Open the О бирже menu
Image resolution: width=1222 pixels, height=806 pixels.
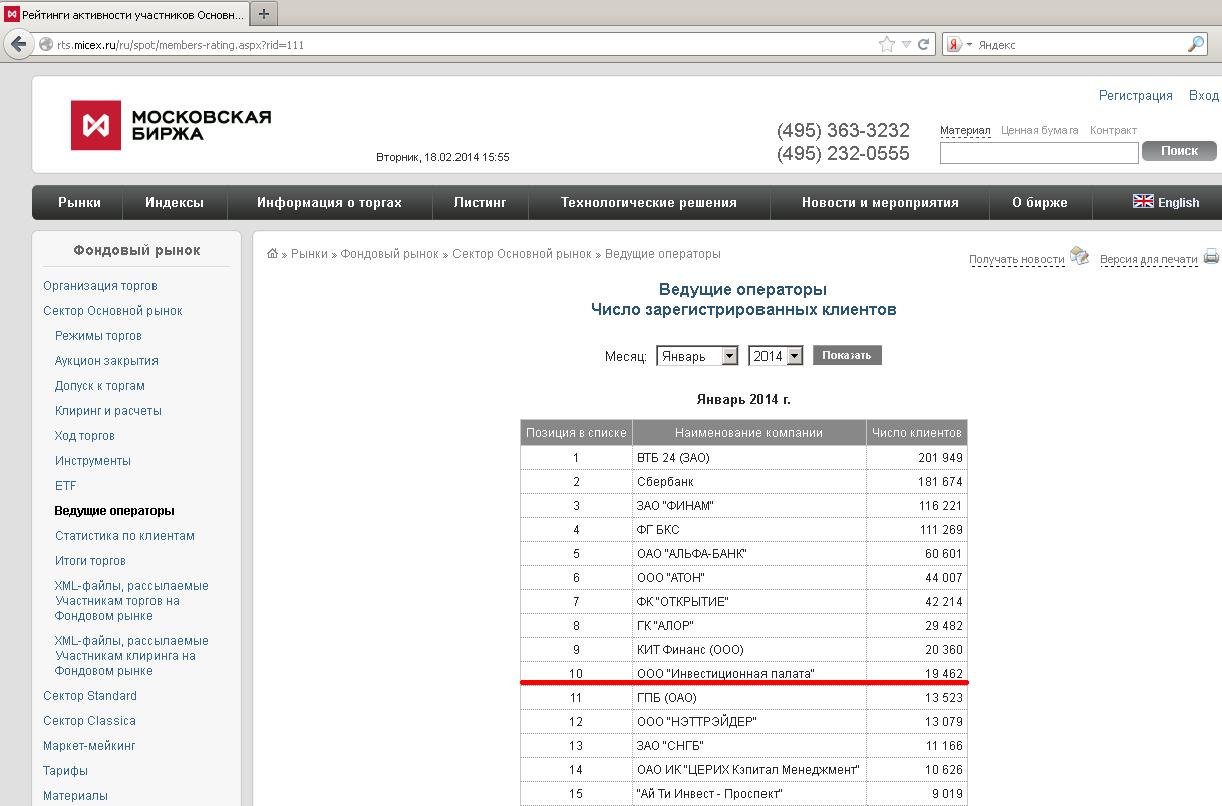(1040, 202)
